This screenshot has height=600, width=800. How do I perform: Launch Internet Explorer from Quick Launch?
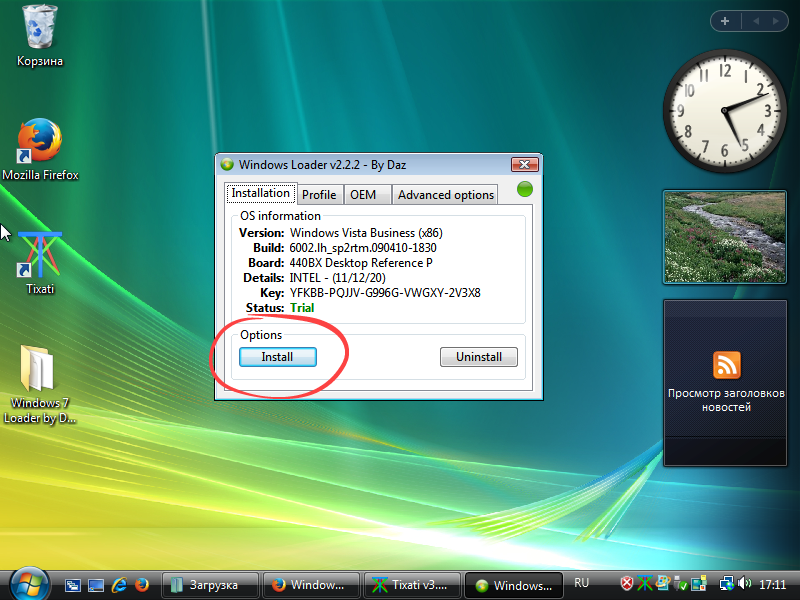[x=119, y=583]
